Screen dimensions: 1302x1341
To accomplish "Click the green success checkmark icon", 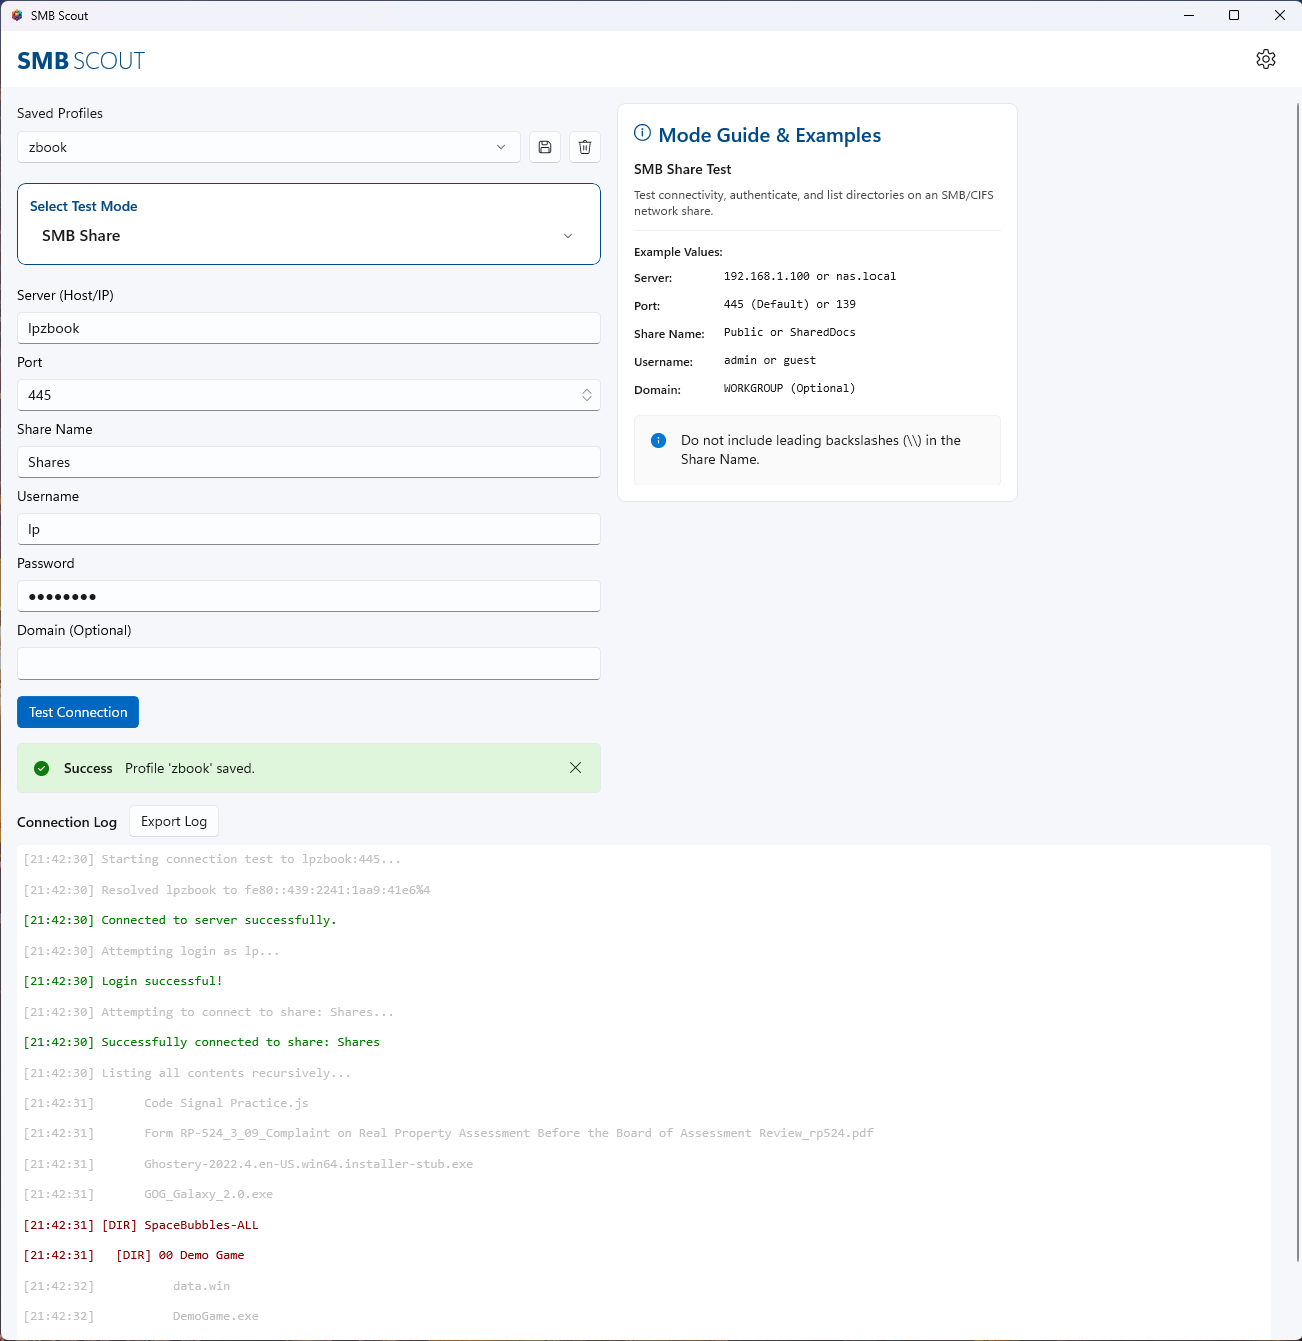I will point(42,768).
